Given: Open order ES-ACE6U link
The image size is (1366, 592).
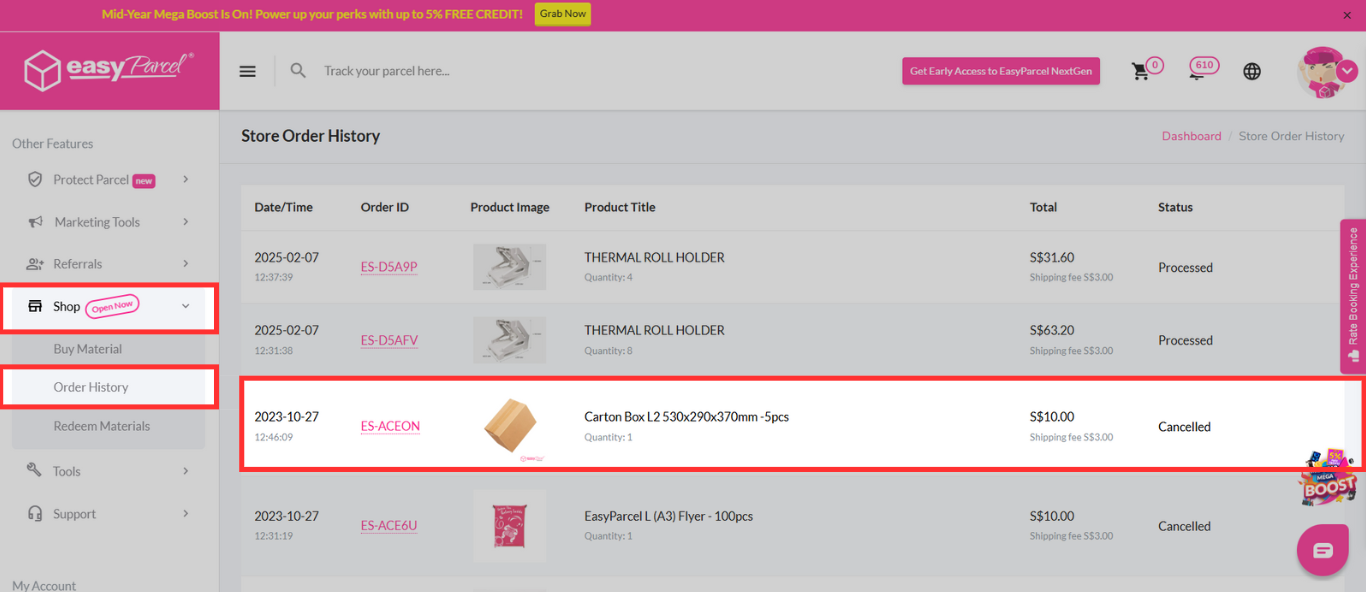Looking at the screenshot, I should (x=389, y=526).
